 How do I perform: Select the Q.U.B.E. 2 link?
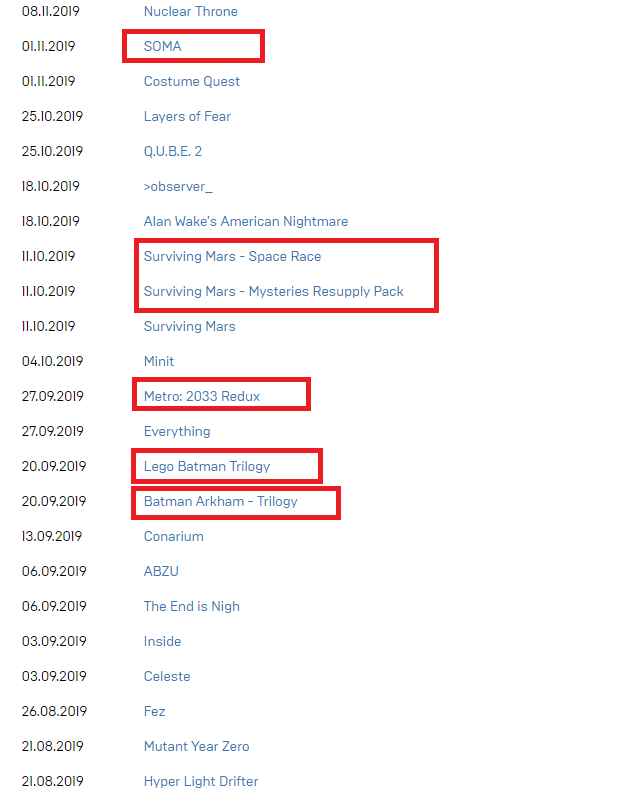click(x=173, y=151)
